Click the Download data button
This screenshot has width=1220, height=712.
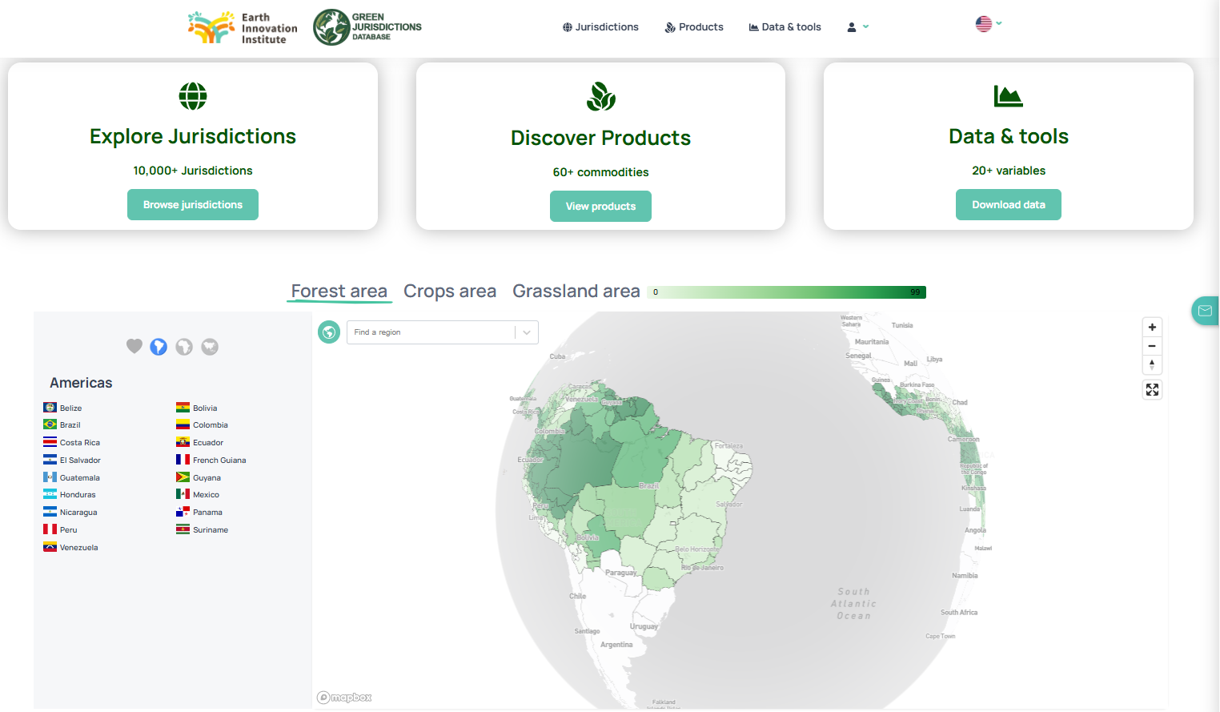coord(1009,205)
